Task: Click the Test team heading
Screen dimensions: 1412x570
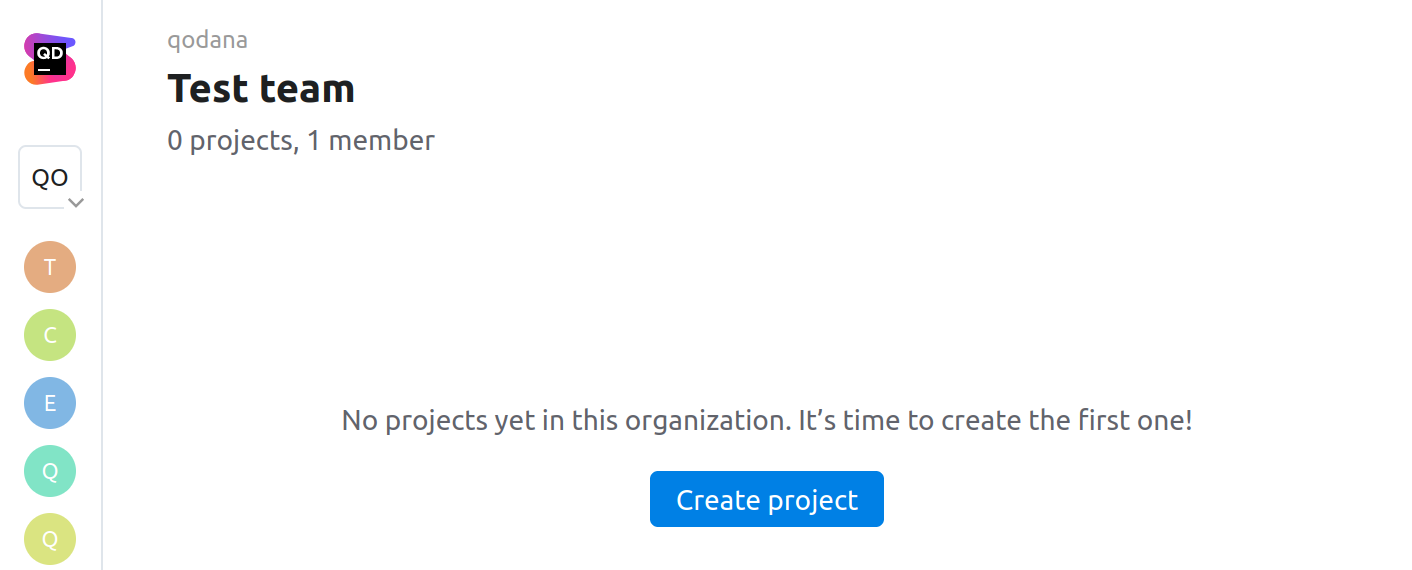Action: [x=261, y=88]
